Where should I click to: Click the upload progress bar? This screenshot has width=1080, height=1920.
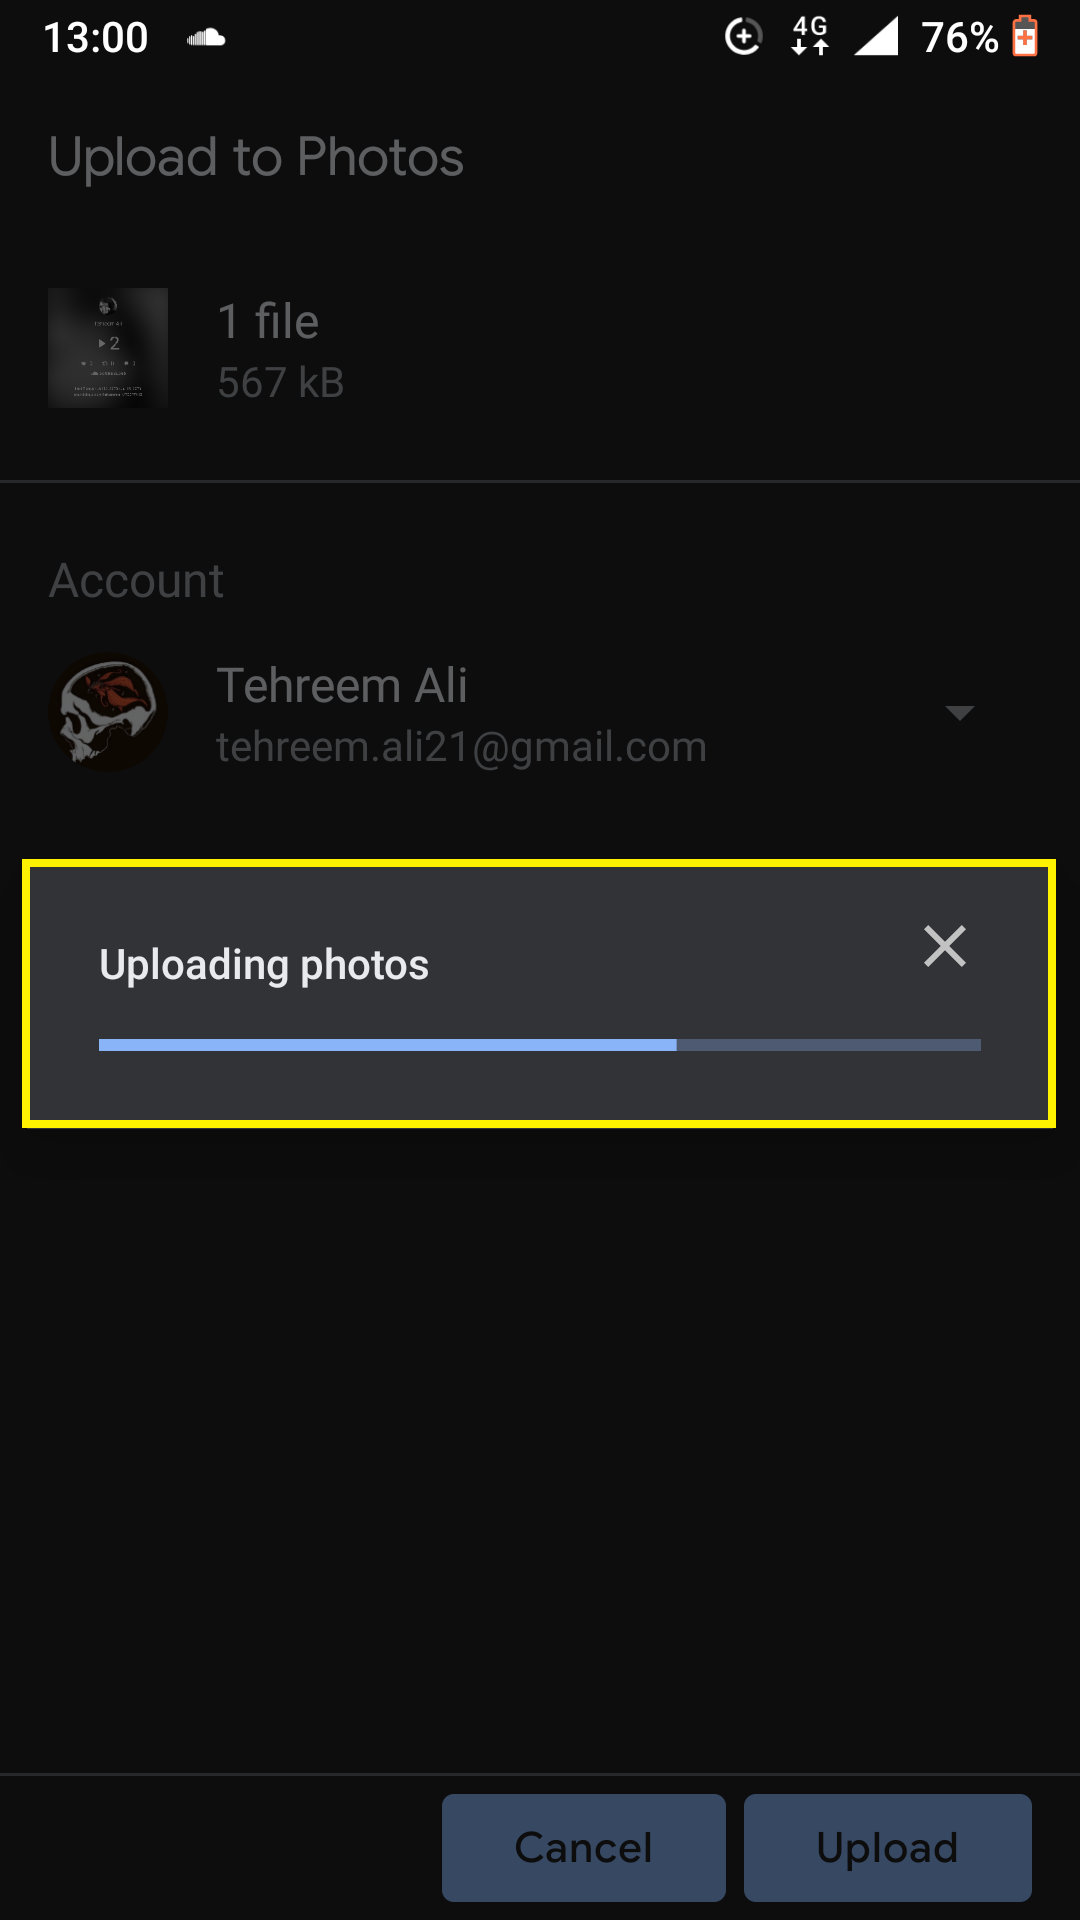coord(540,1045)
